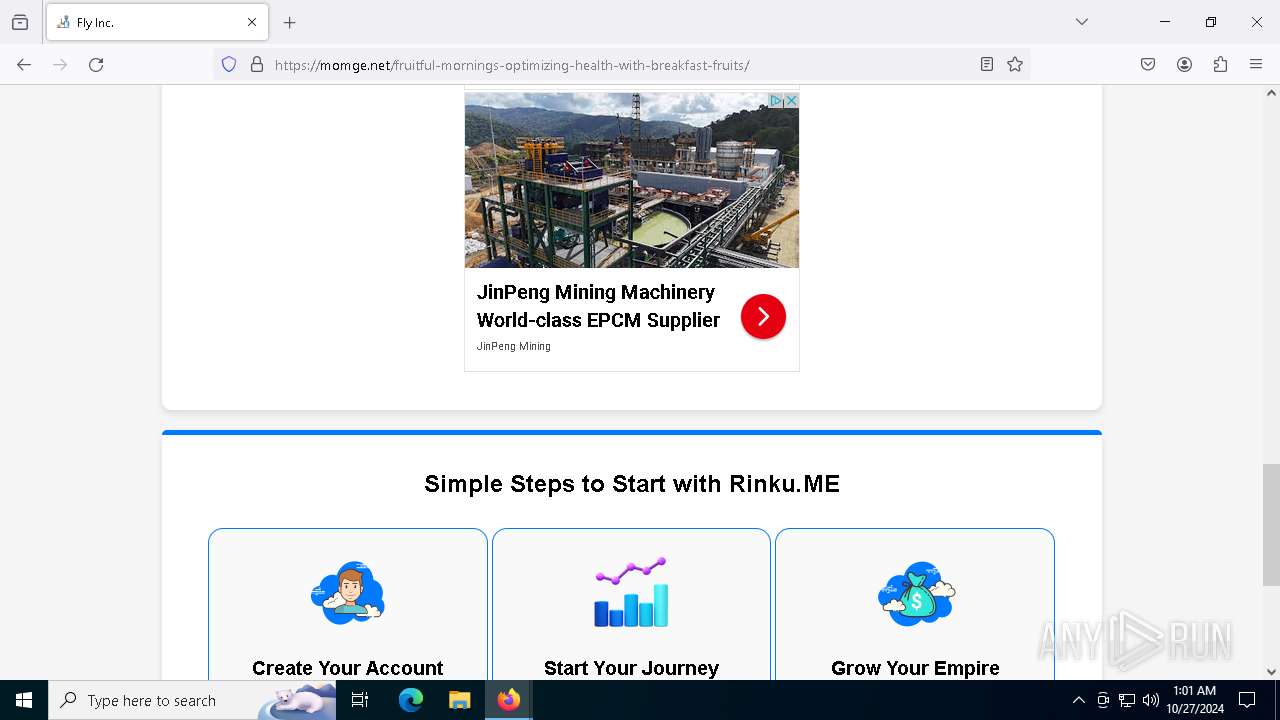Switch to Firefox taskbar icon

(509, 700)
